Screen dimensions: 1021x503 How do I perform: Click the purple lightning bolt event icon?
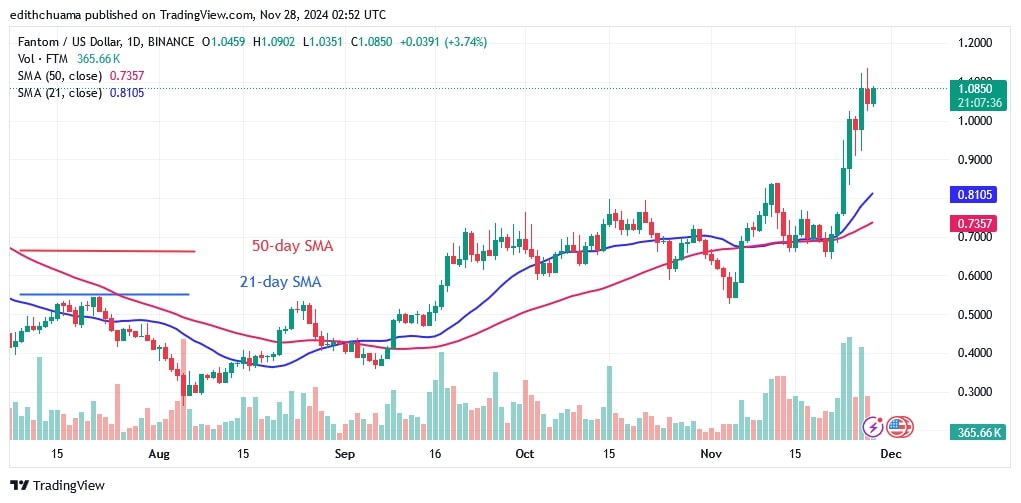coord(873,427)
